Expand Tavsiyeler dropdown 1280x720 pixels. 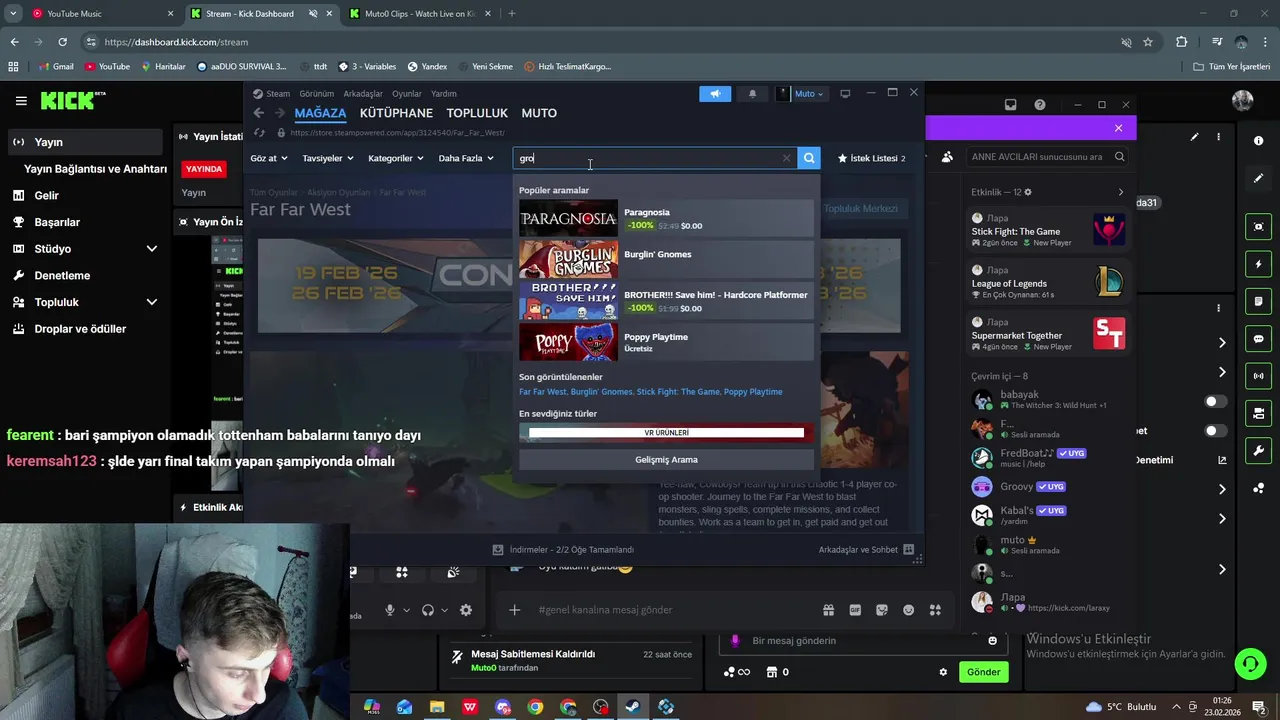(x=328, y=158)
